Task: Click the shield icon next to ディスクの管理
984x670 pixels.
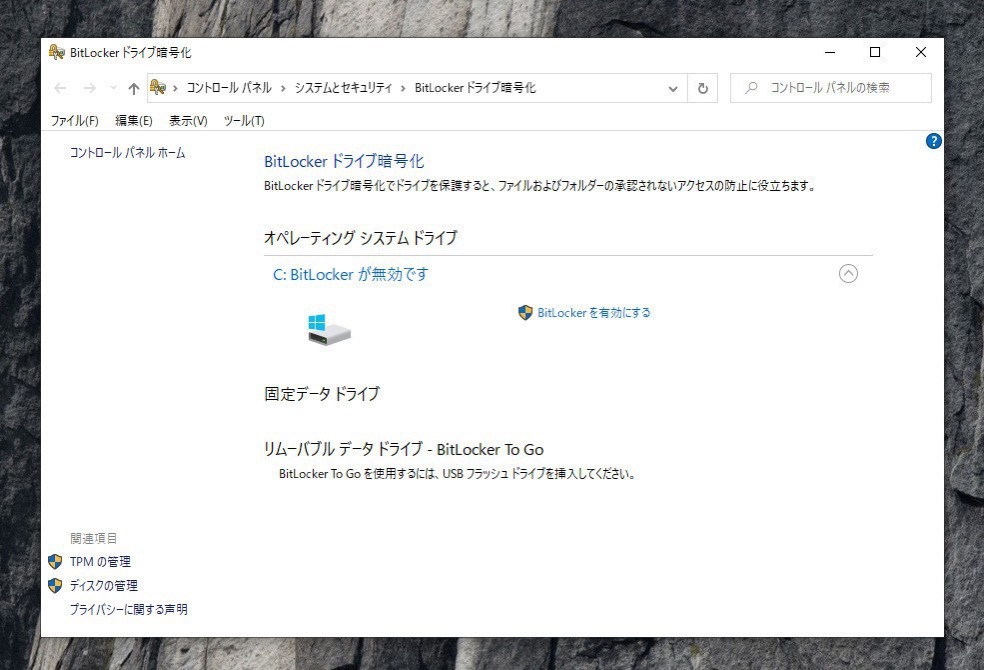Action: [55, 585]
